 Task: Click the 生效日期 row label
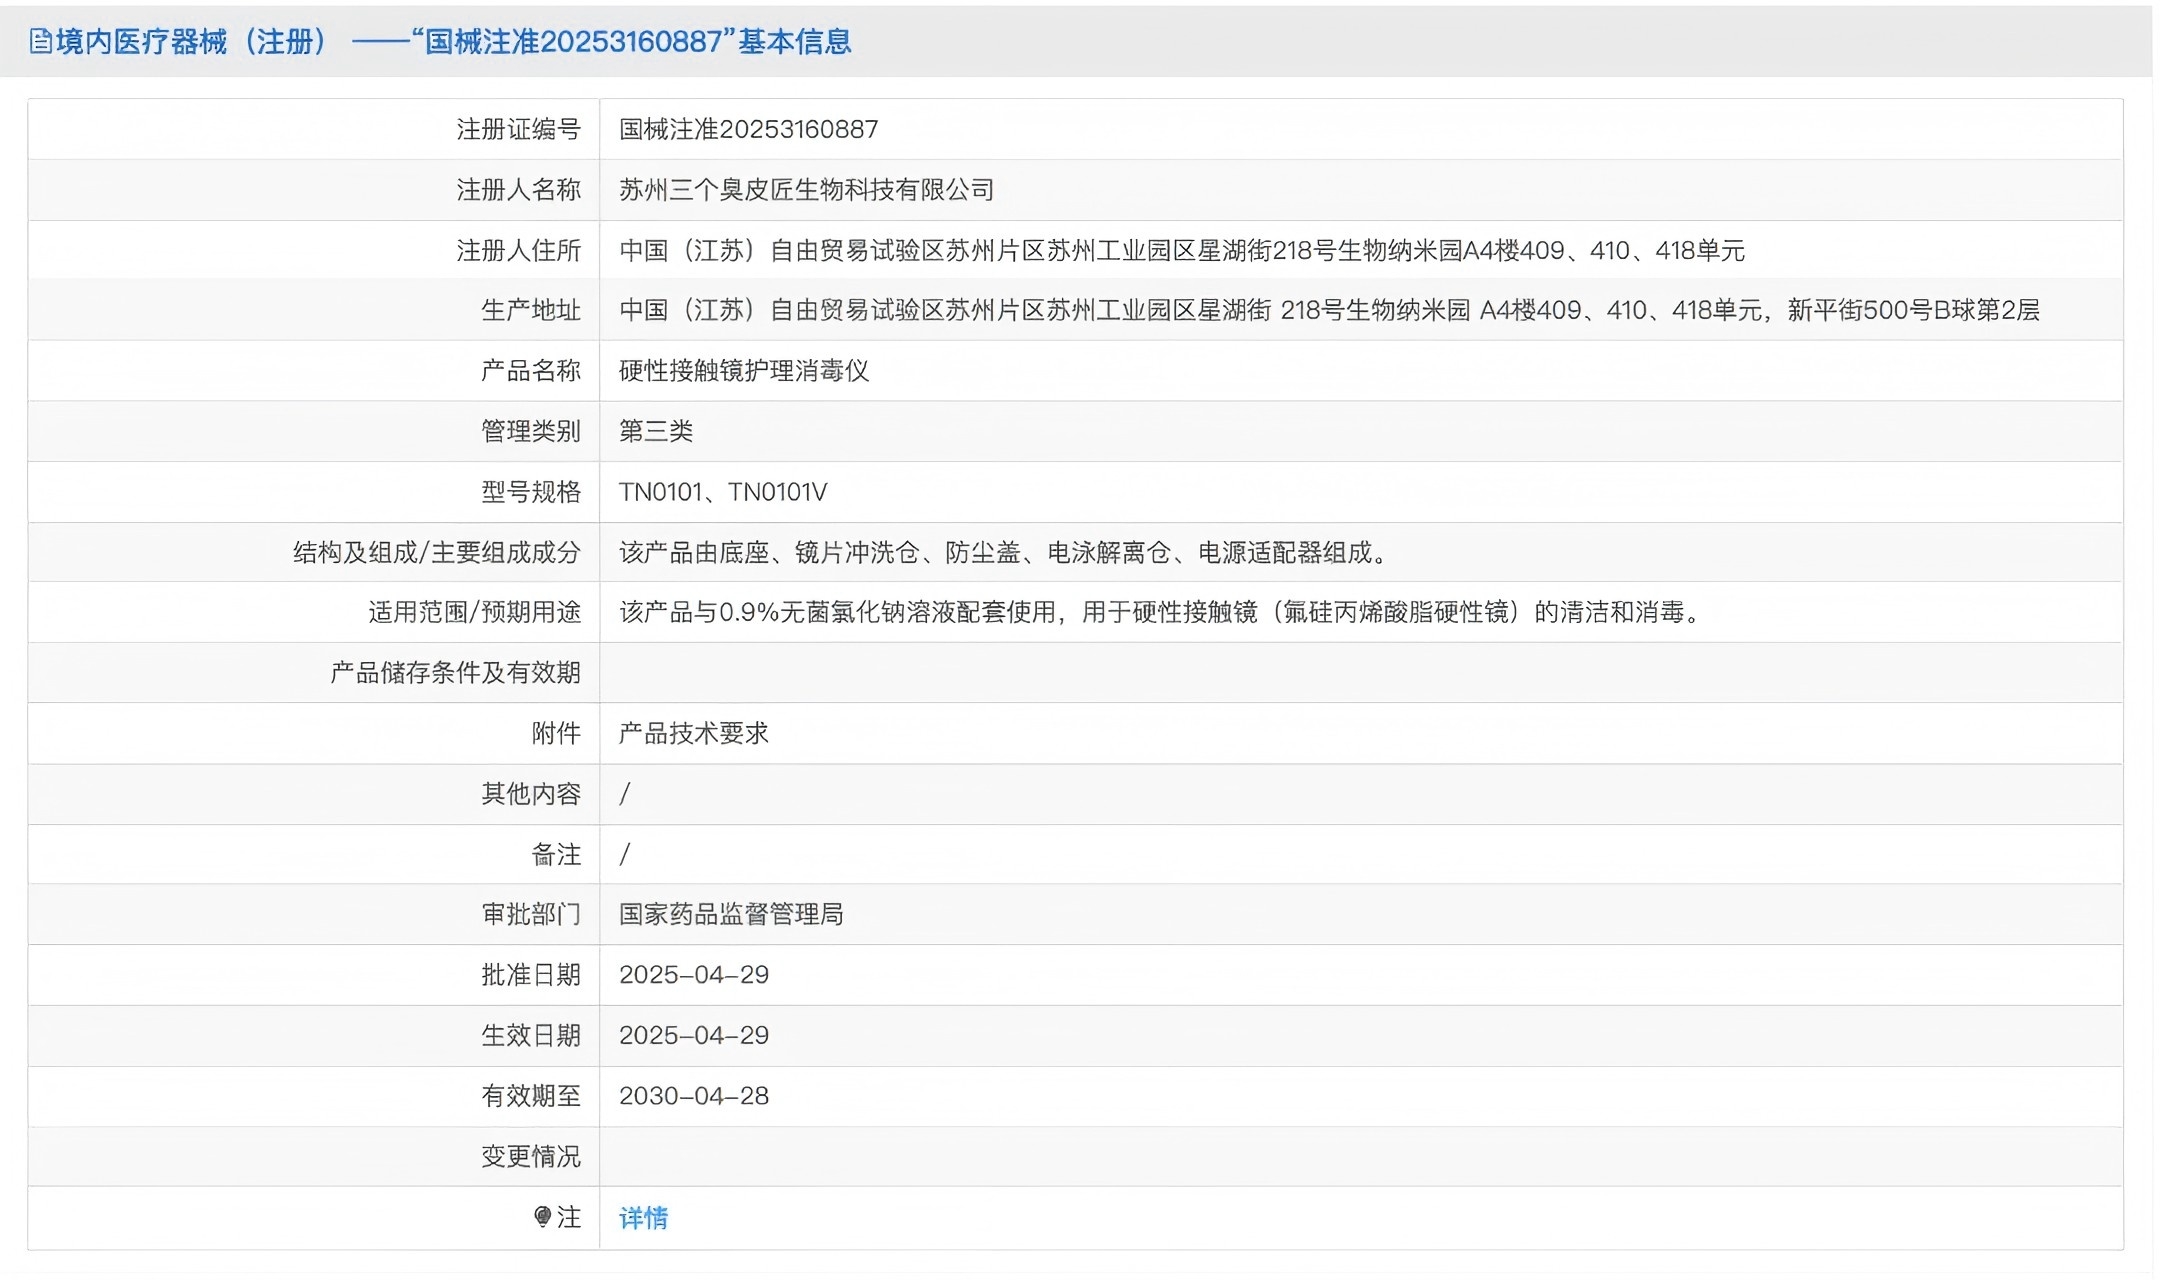pyautogui.click(x=530, y=1036)
